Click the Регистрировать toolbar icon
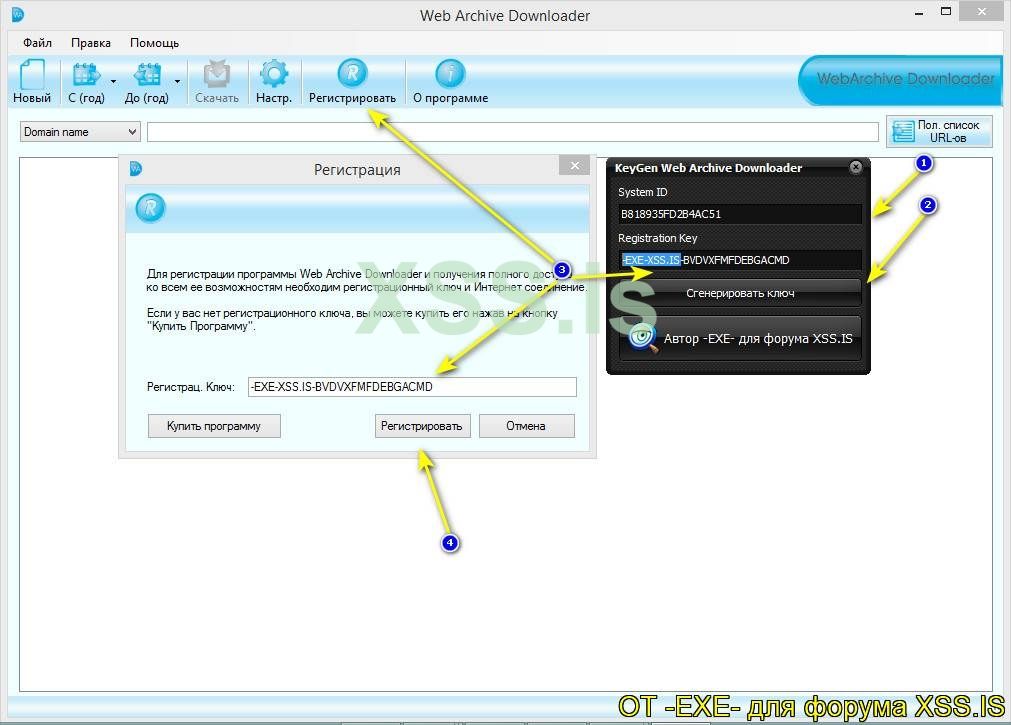1011x725 pixels. pyautogui.click(x=352, y=73)
